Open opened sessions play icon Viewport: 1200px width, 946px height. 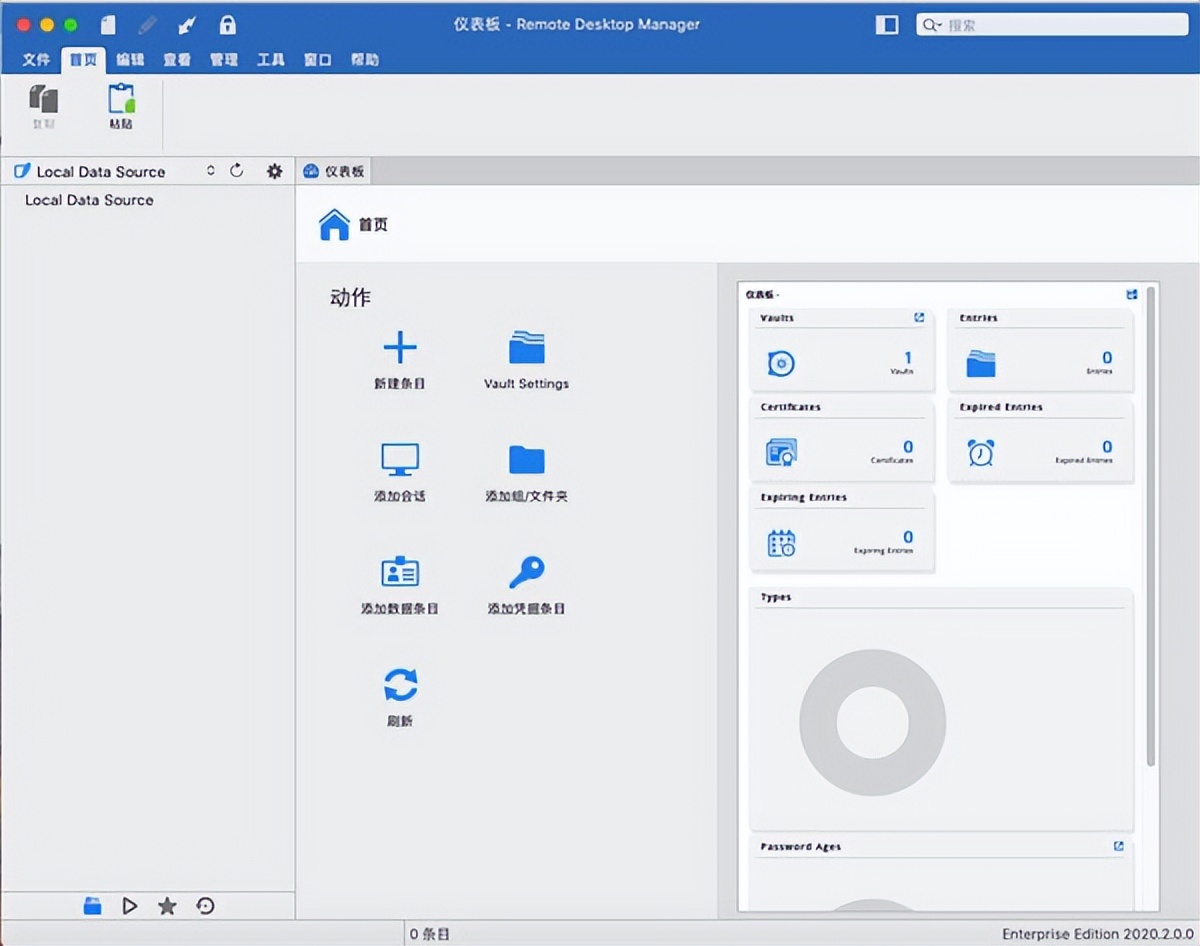tap(129, 906)
